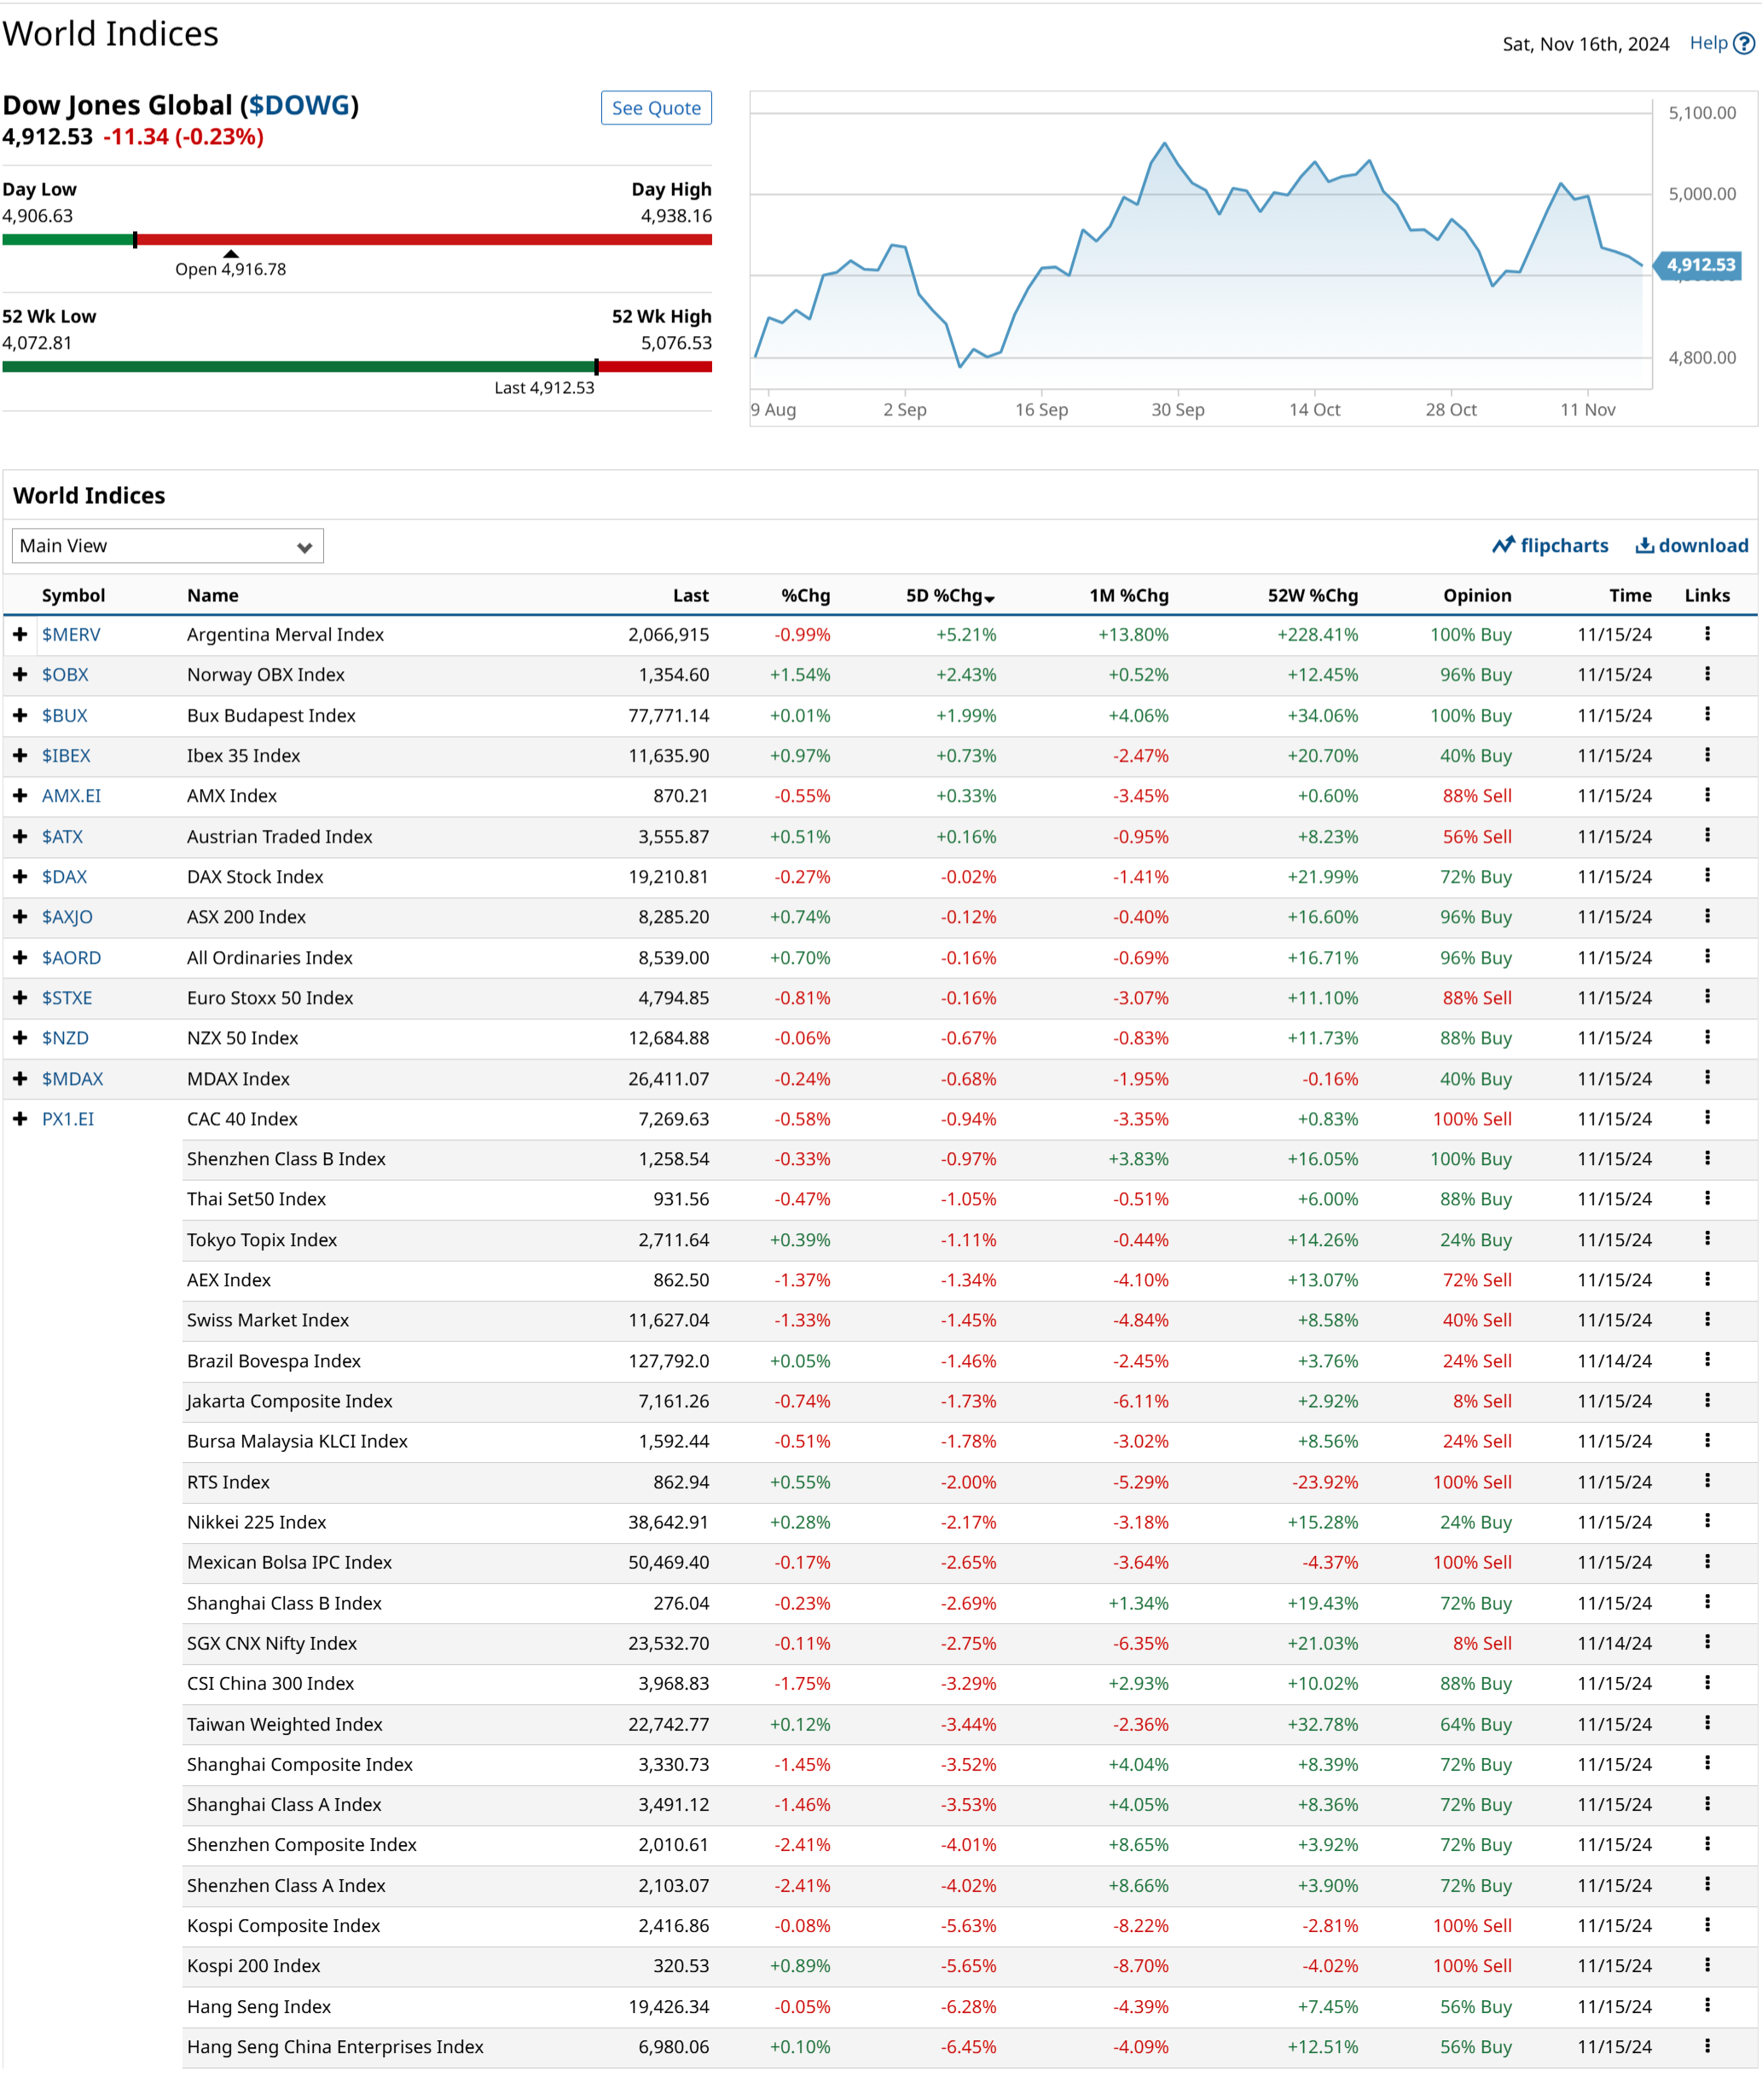Open links menu for Hang Seng Index

[x=1707, y=2005]
